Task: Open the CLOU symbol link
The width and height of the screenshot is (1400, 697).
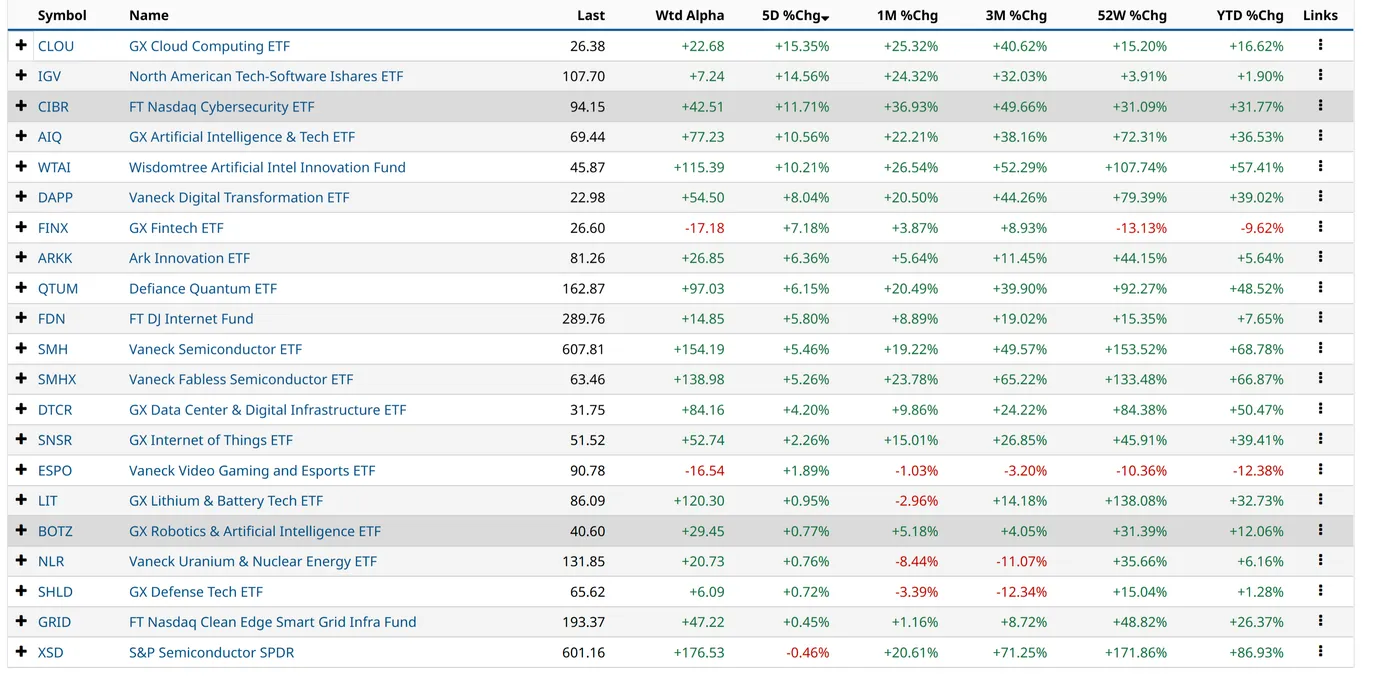Action: (56, 46)
